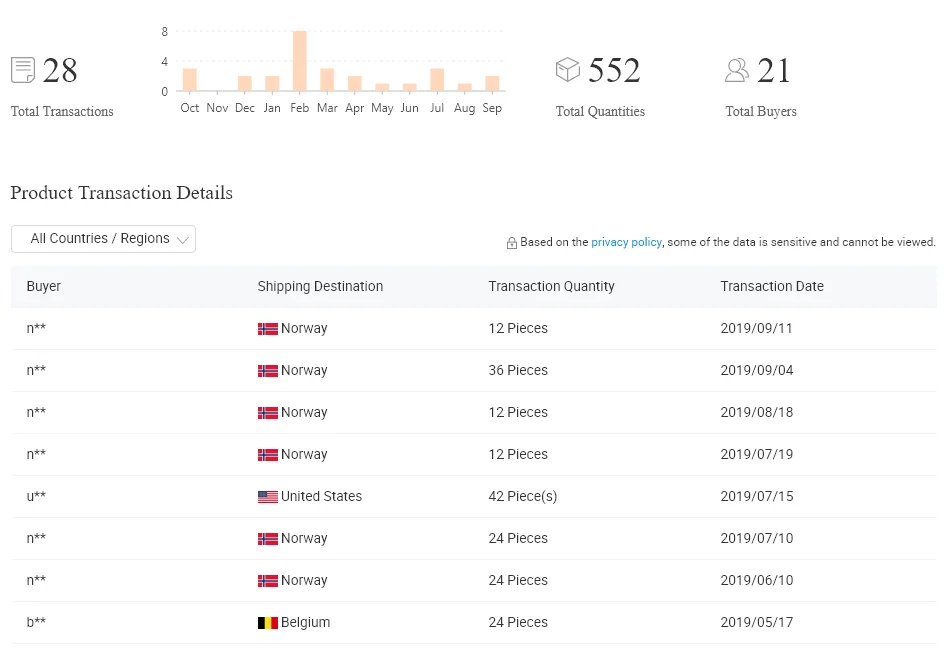The width and height of the screenshot is (944, 648).
Task: Click the Belgium flag icon
Action: click(x=268, y=623)
